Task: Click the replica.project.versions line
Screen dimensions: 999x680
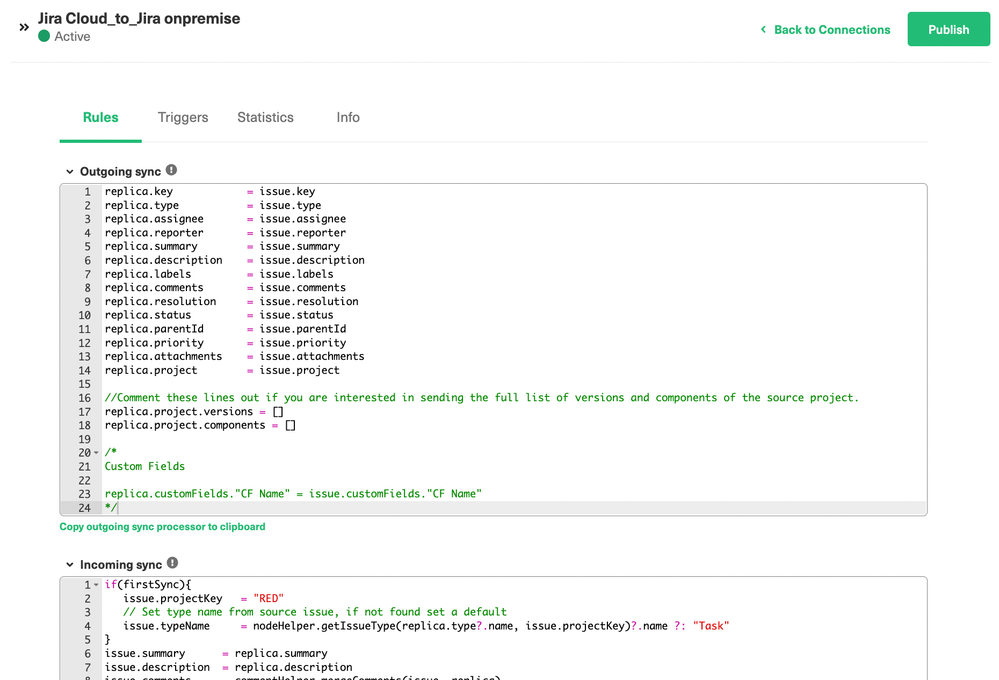Action: tap(194, 412)
